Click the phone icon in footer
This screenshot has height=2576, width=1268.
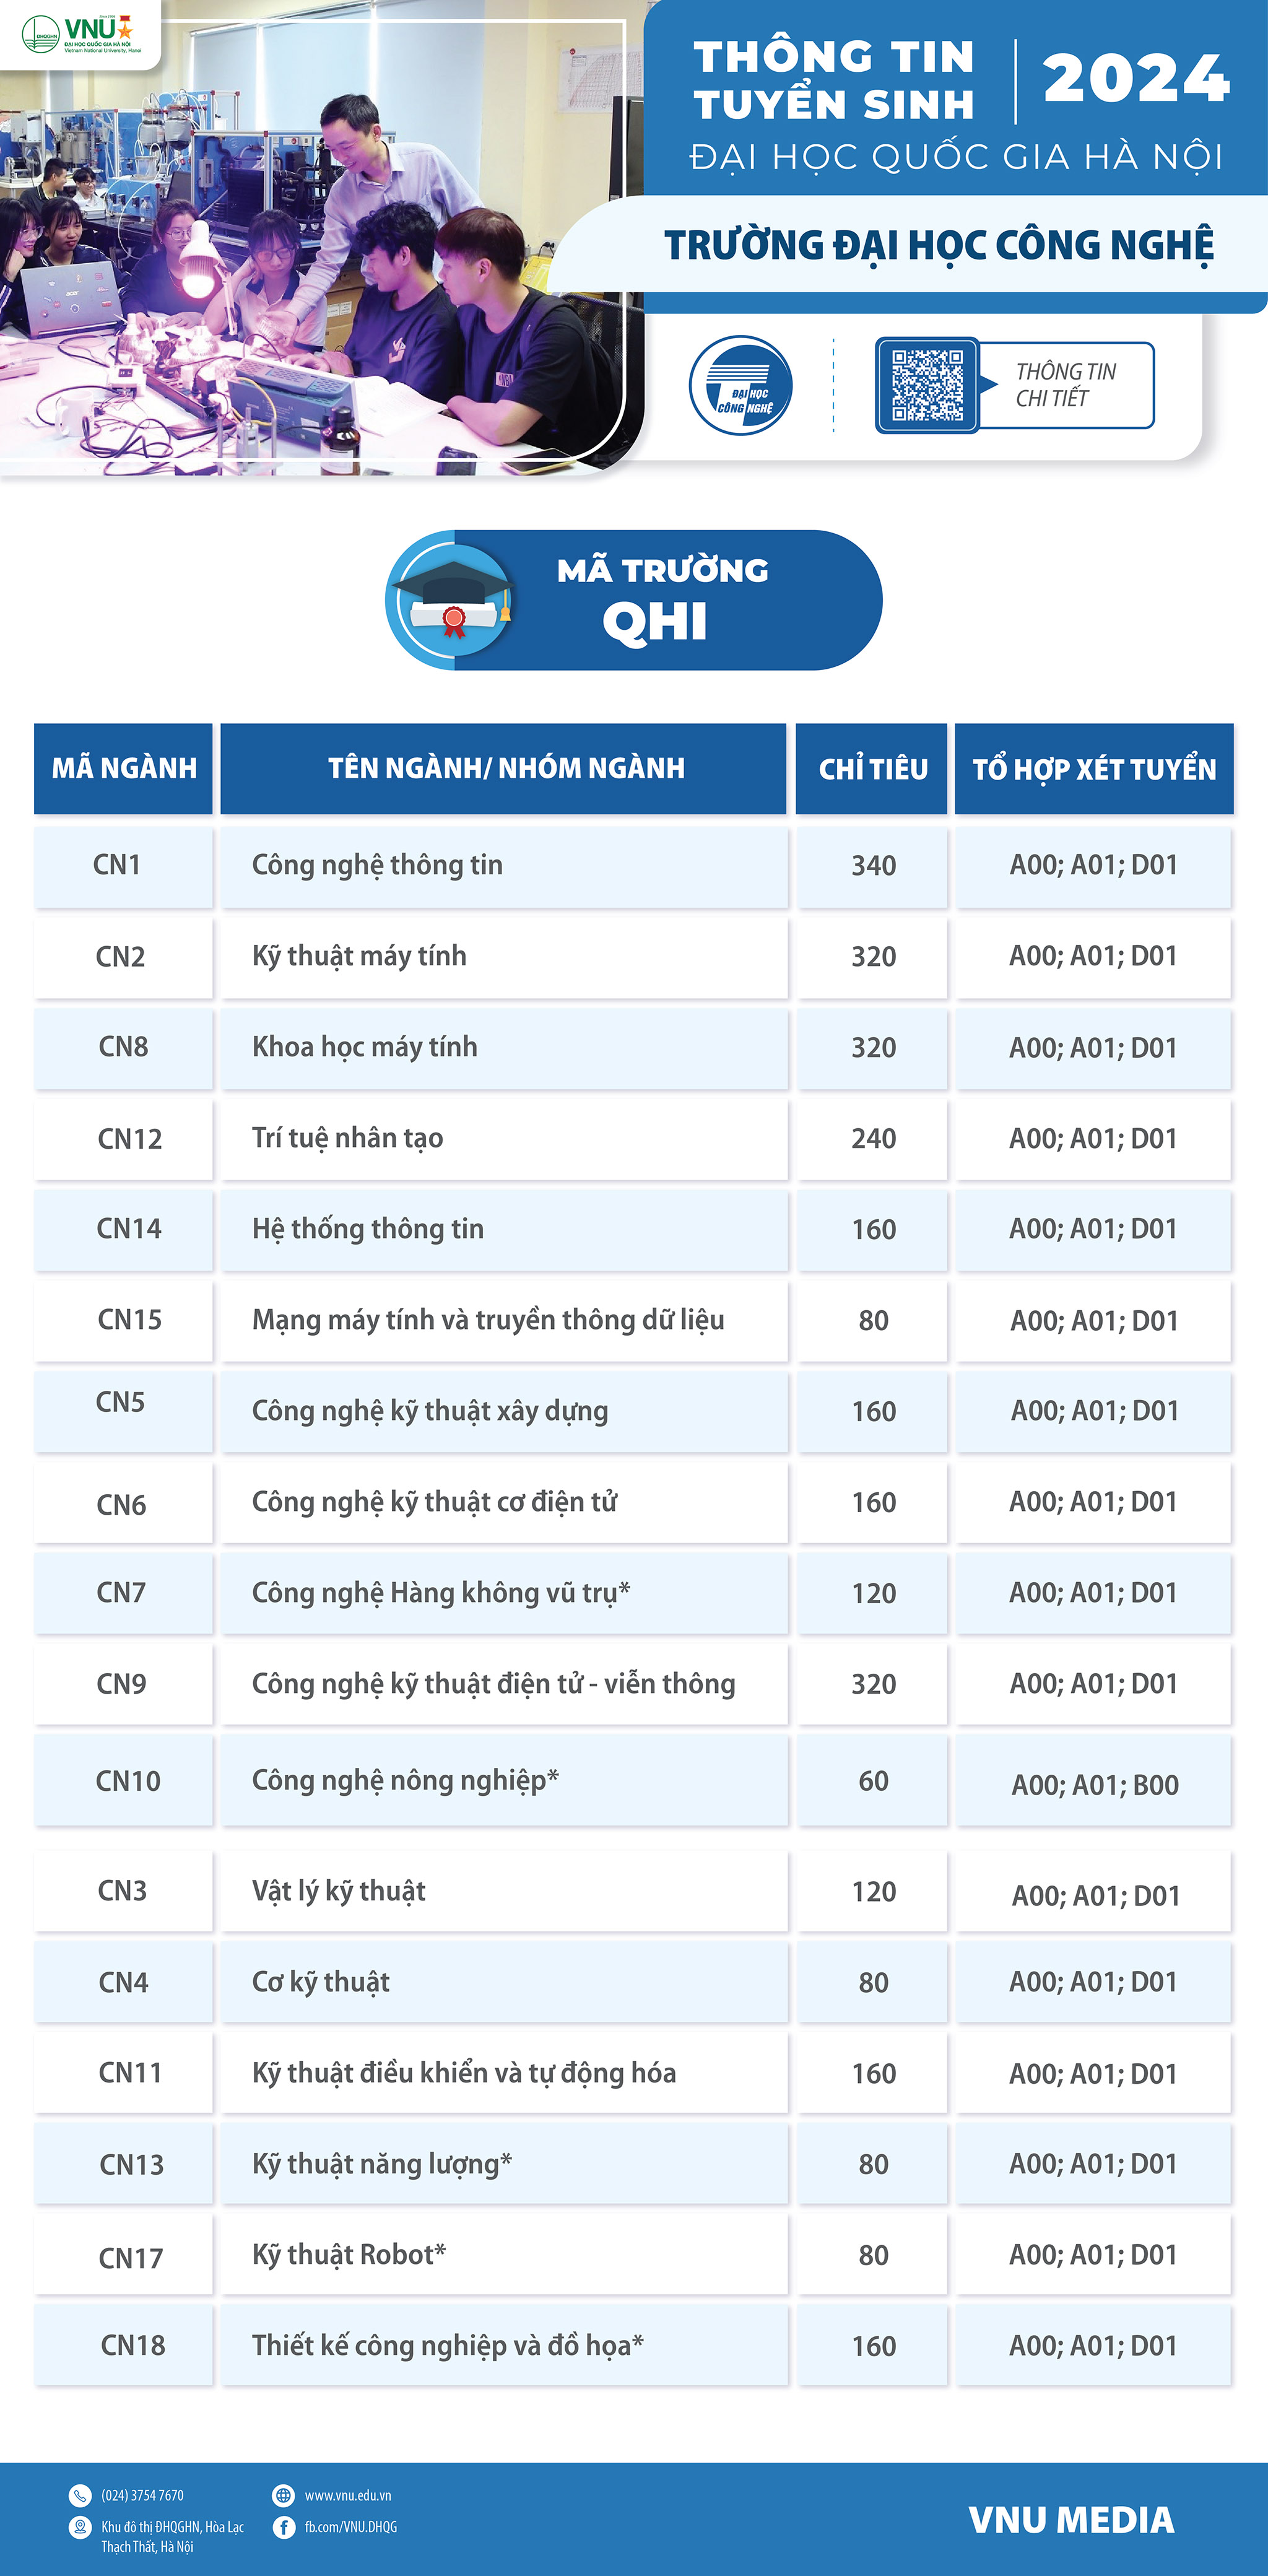[x=80, y=2495]
